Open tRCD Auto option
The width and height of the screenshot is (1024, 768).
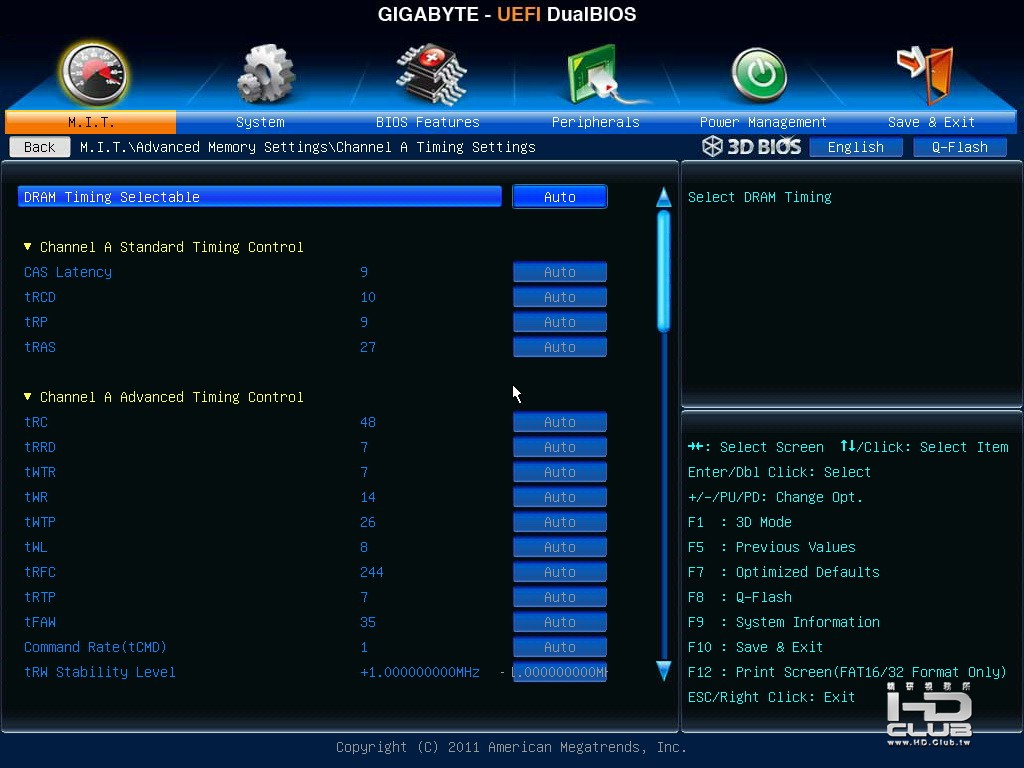[x=560, y=297]
